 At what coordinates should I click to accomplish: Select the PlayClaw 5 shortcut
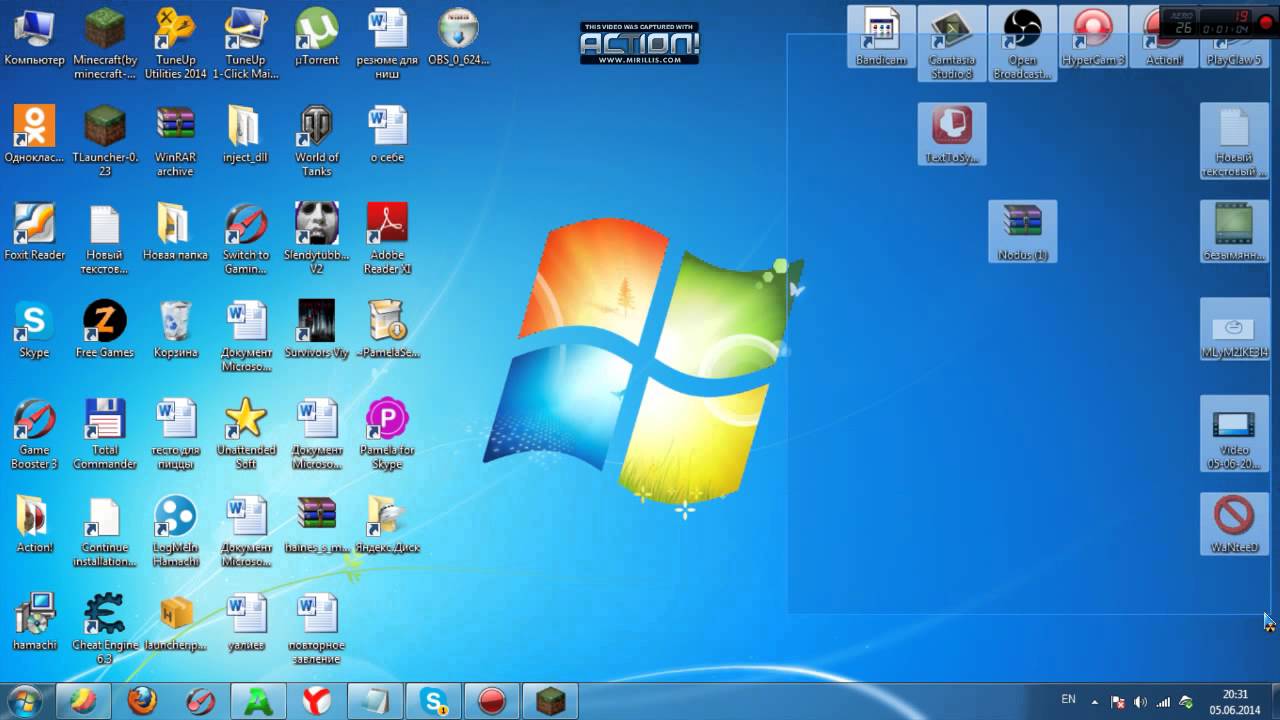(1234, 50)
